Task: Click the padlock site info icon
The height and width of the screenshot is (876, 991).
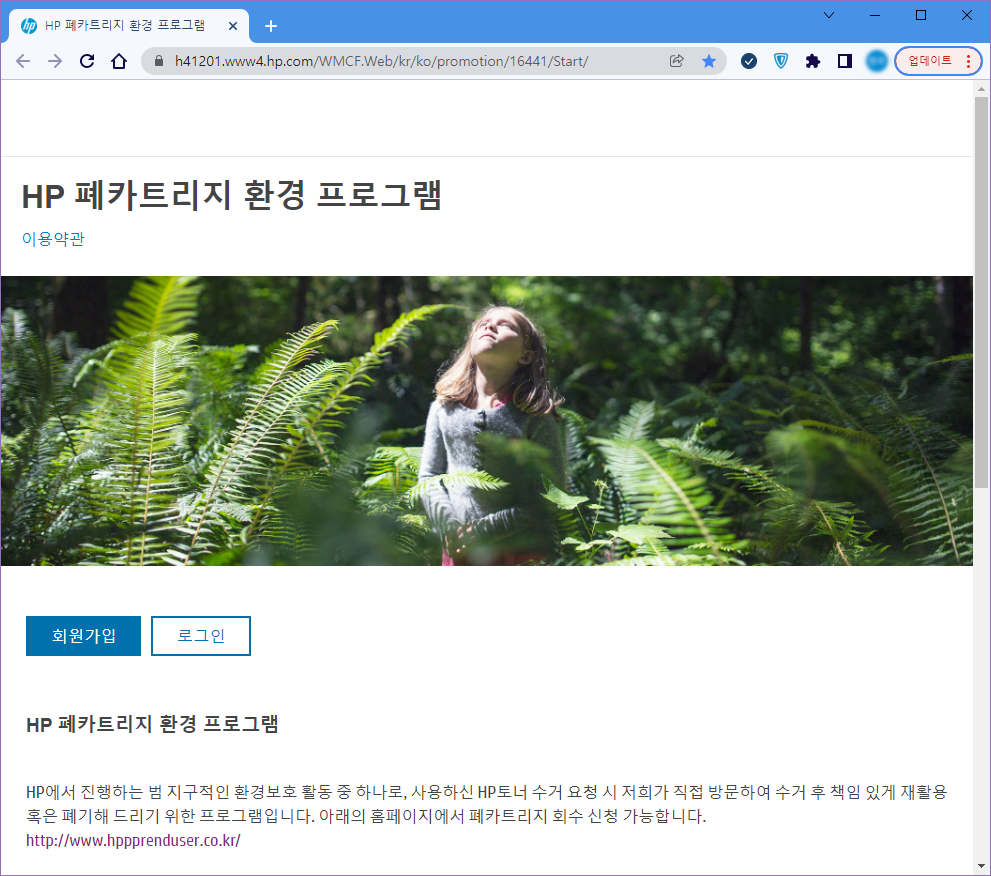Action: [159, 61]
